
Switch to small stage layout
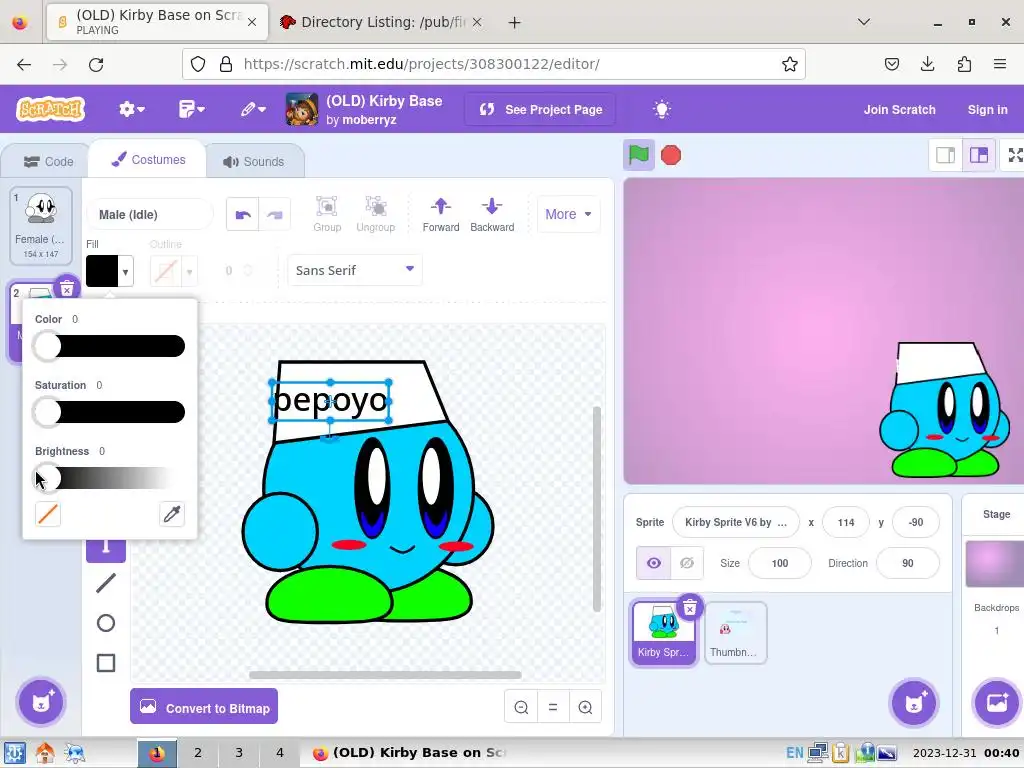(x=946, y=155)
